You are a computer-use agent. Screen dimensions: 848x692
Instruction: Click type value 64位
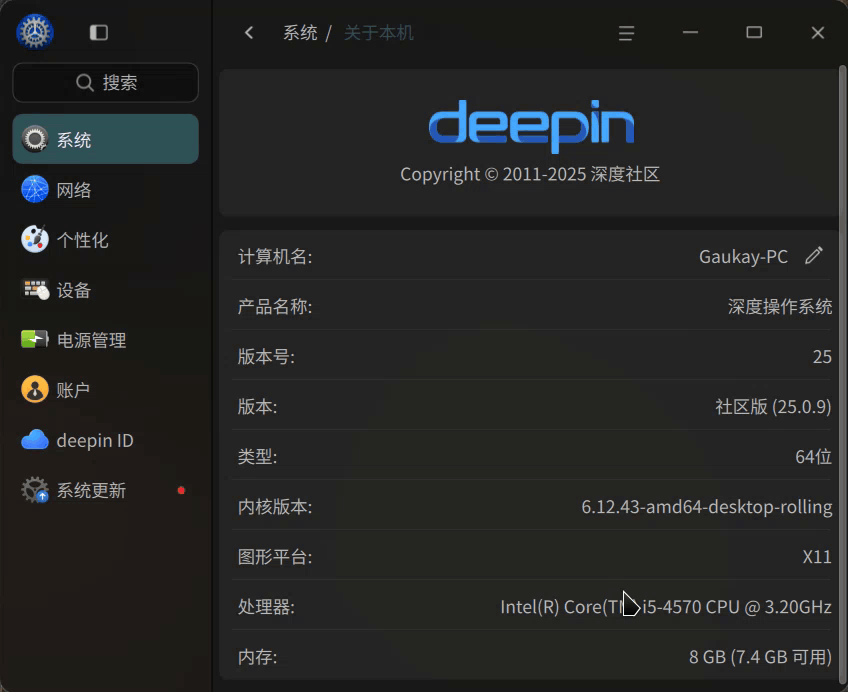tap(813, 456)
